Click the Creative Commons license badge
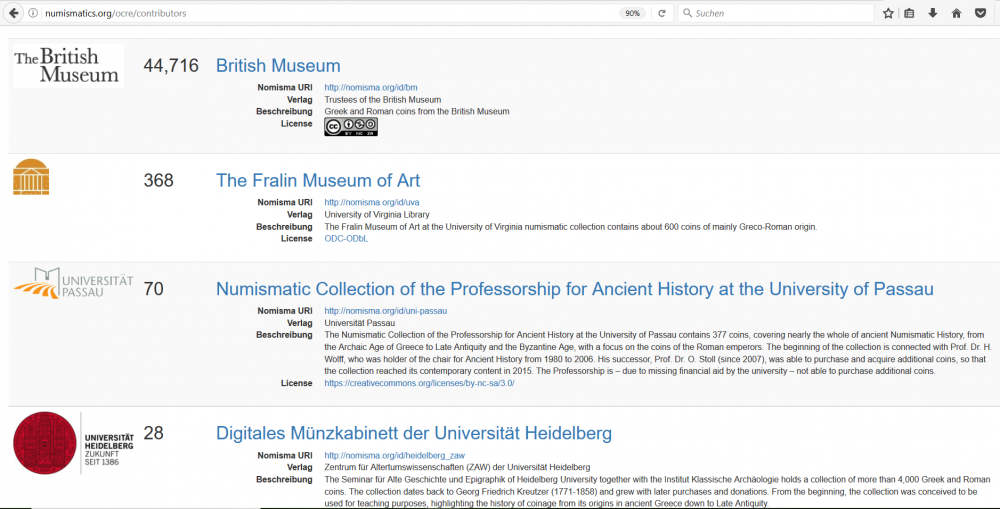1000x509 pixels. (x=351, y=127)
